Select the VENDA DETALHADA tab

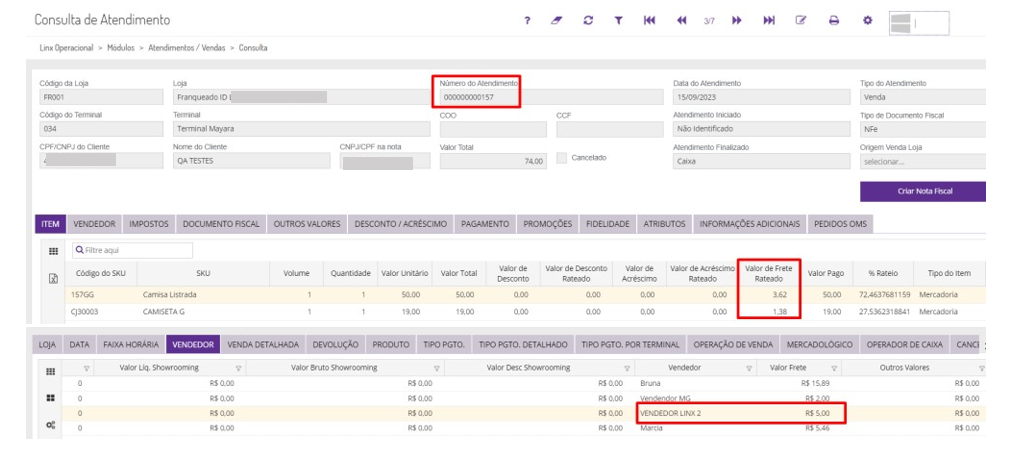263,344
